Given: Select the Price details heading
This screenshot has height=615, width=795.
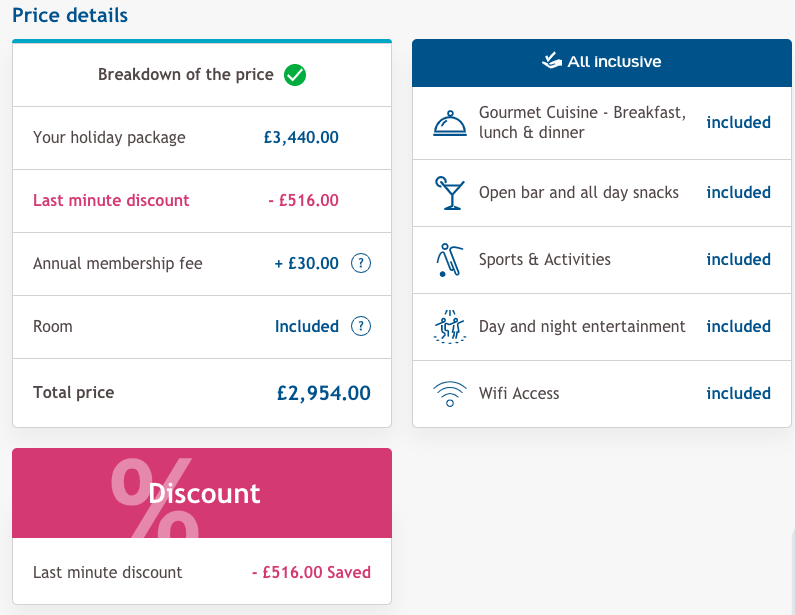Looking at the screenshot, I should [70, 15].
